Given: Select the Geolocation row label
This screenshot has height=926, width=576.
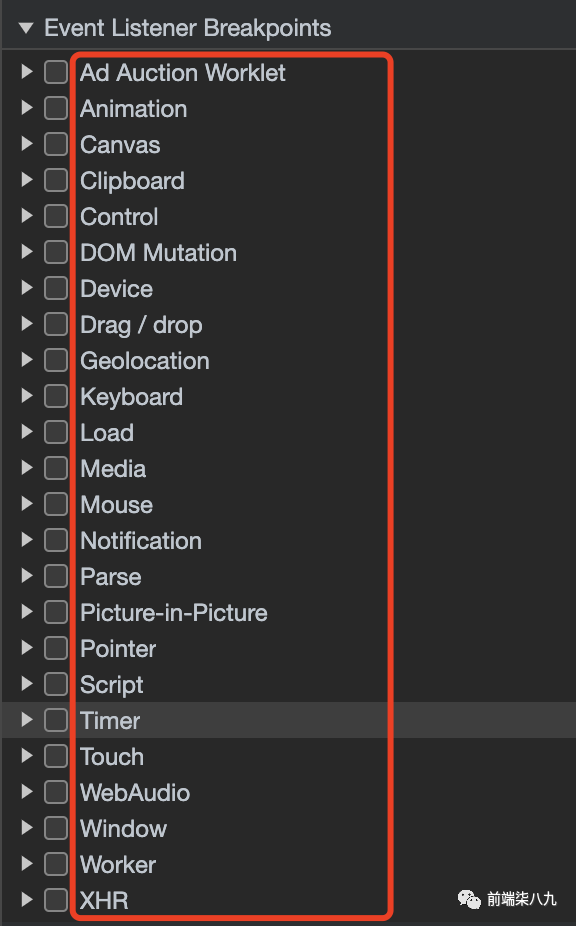Looking at the screenshot, I should click(145, 361).
